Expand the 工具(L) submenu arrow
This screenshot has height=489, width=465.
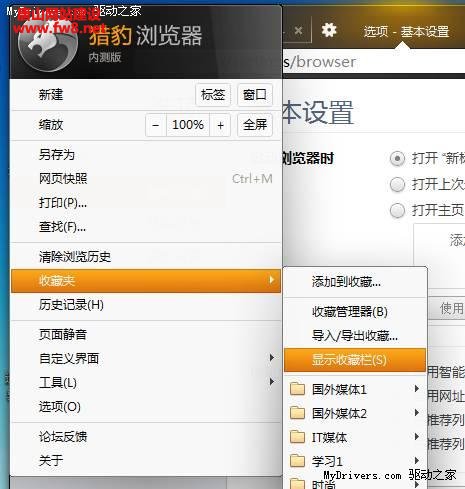click(x=272, y=382)
